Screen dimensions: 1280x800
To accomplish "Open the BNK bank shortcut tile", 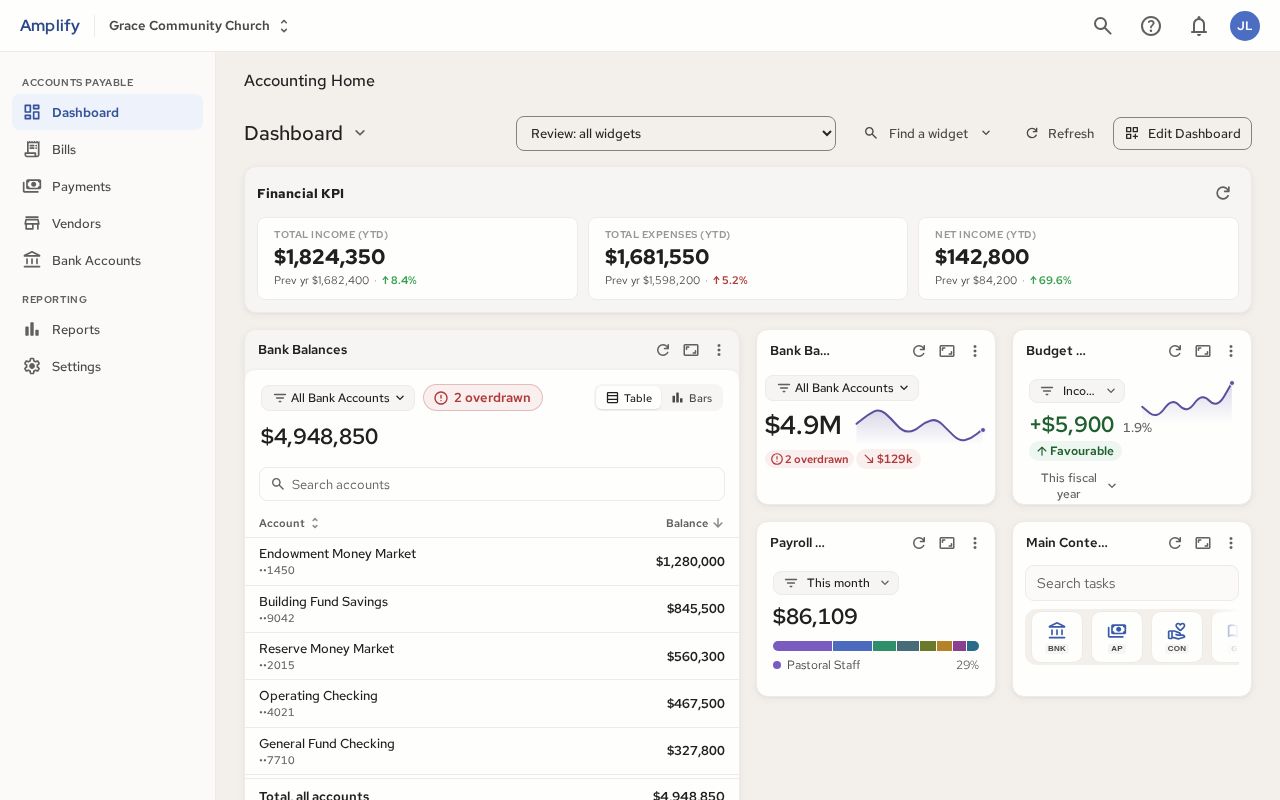I will click(1057, 637).
